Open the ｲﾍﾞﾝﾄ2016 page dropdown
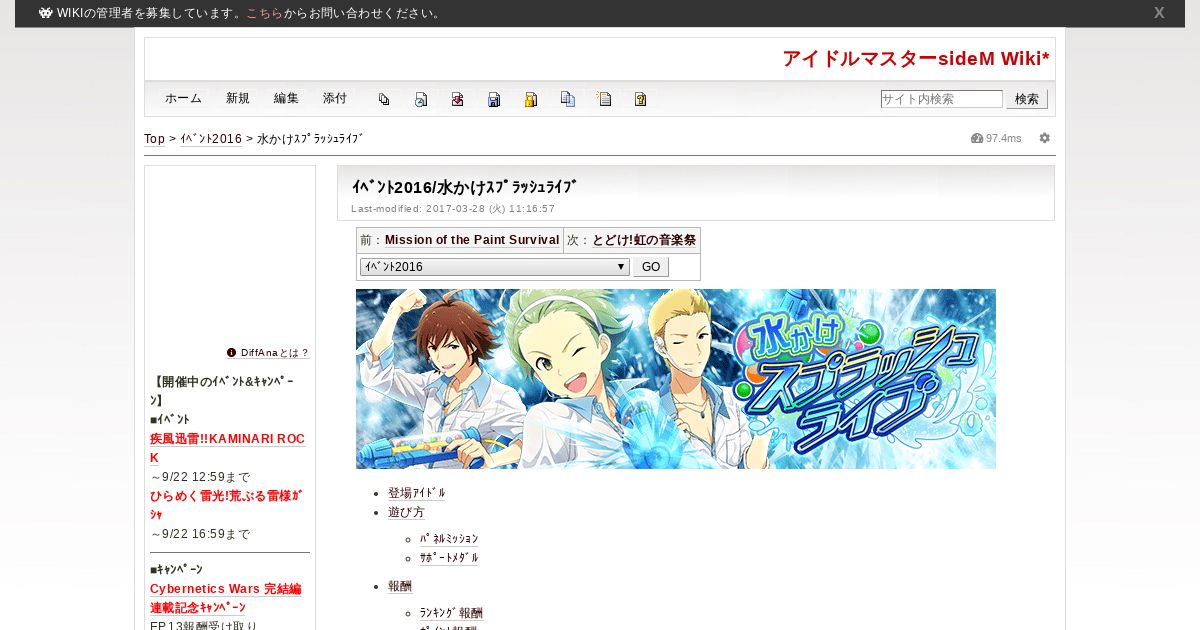 [x=494, y=267]
